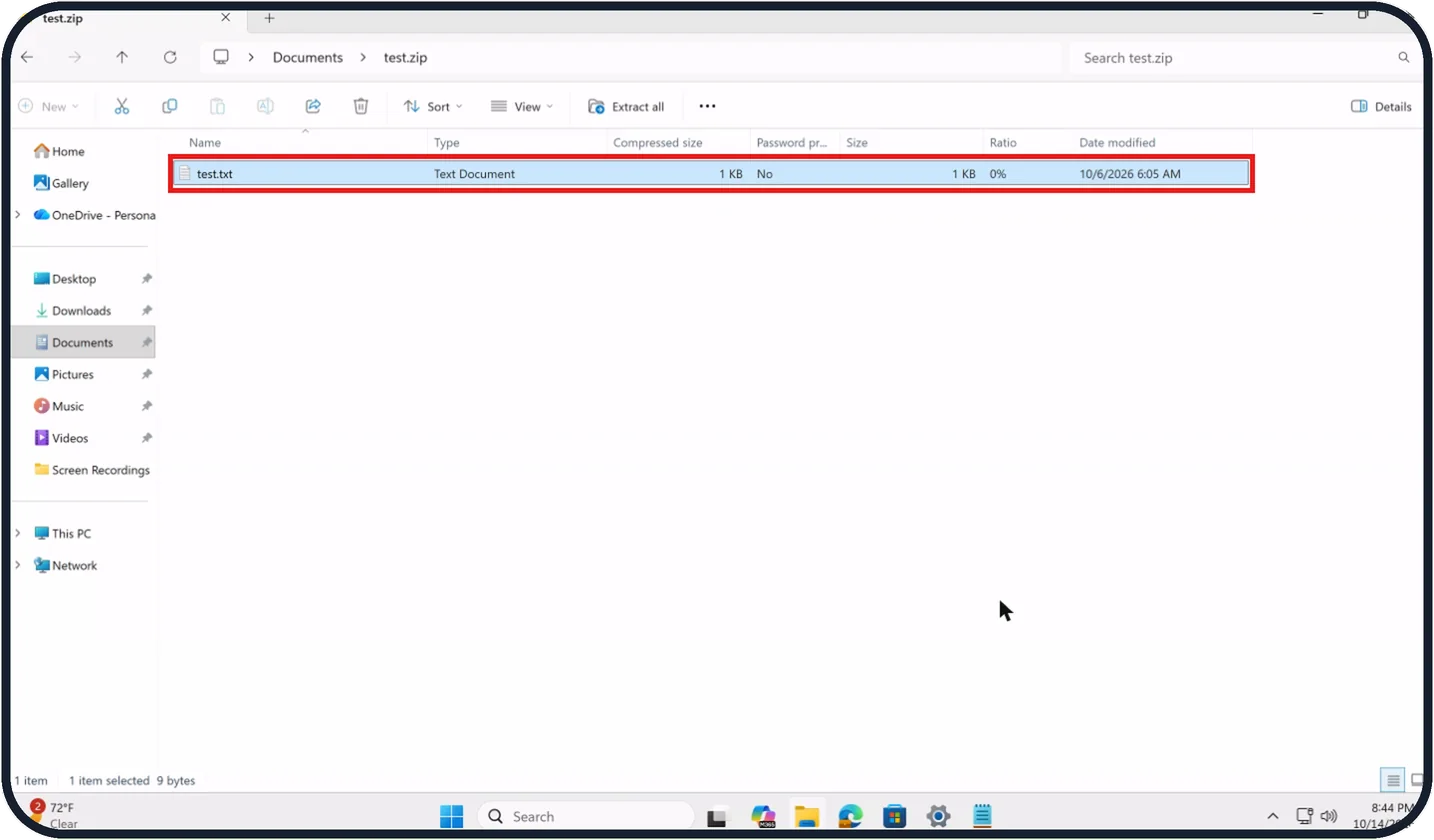Open Settings gear in taskbar
This screenshot has height=840, width=1434.
click(x=938, y=816)
